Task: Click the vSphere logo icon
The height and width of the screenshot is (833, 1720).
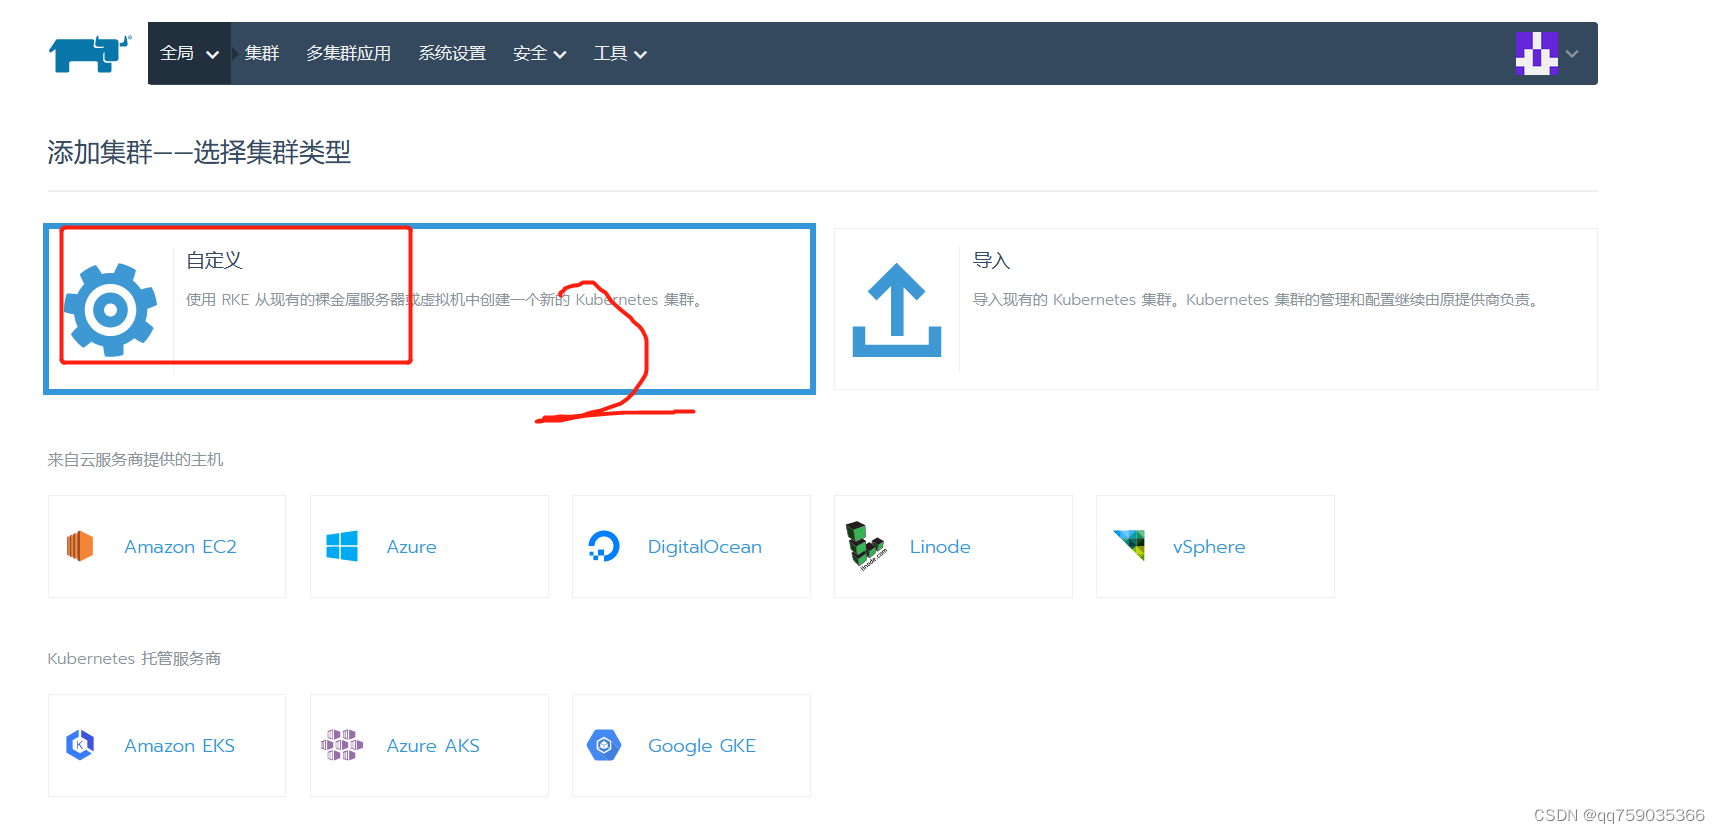Action: pyautogui.click(x=1129, y=545)
